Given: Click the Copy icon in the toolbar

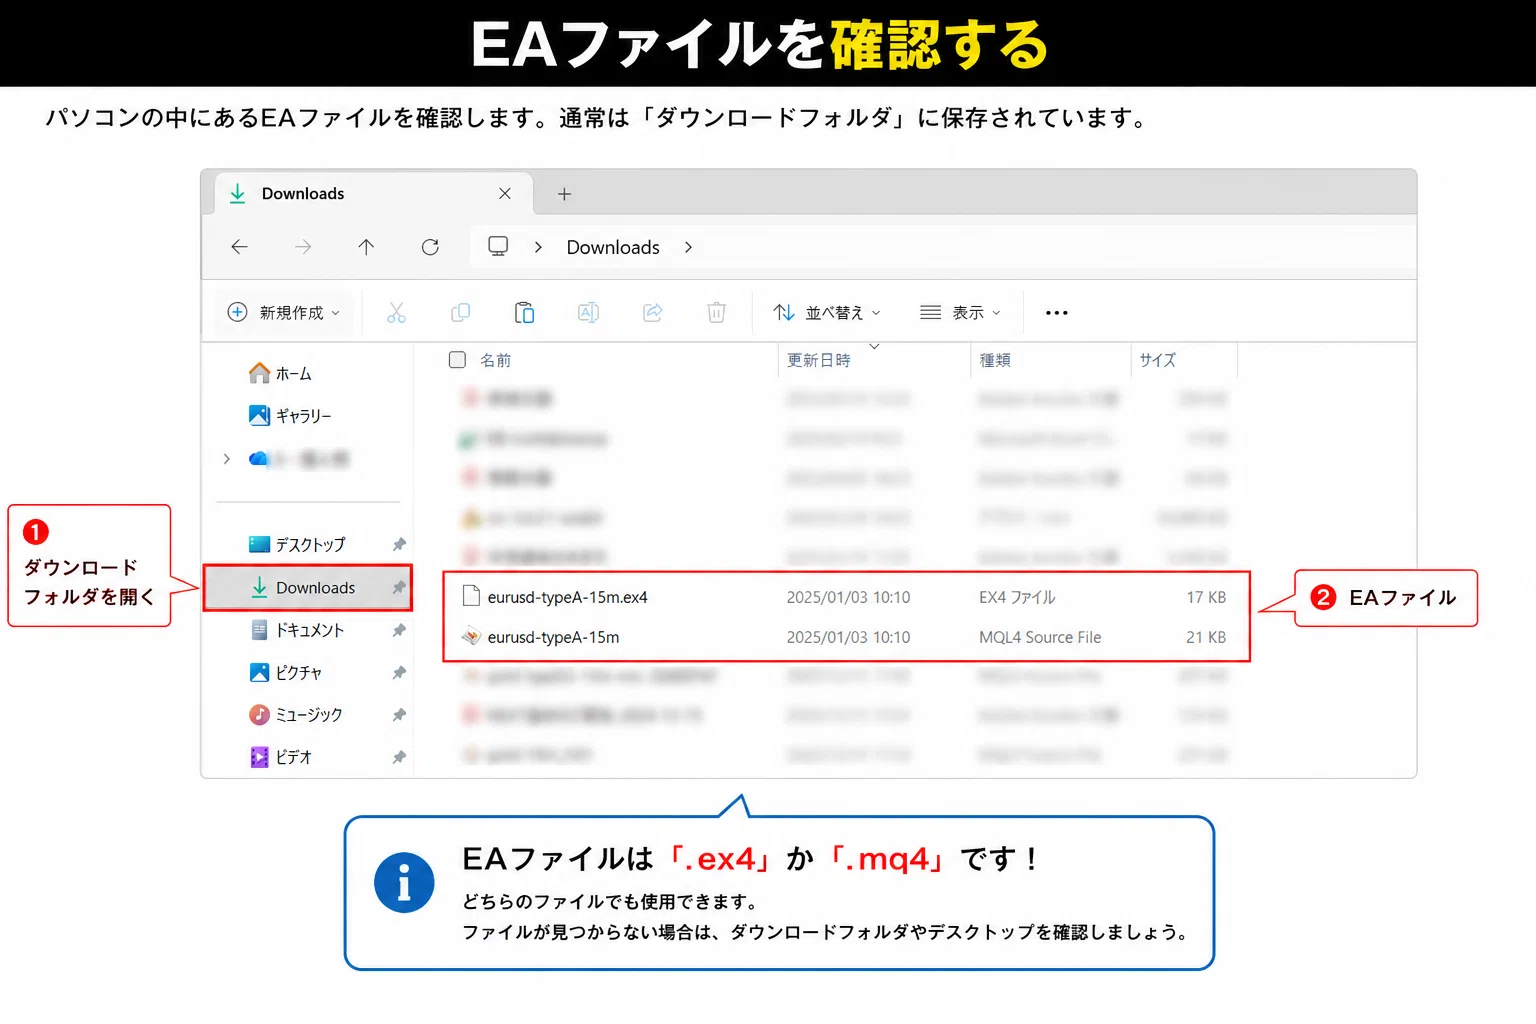Looking at the screenshot, I should pos(461,313).
